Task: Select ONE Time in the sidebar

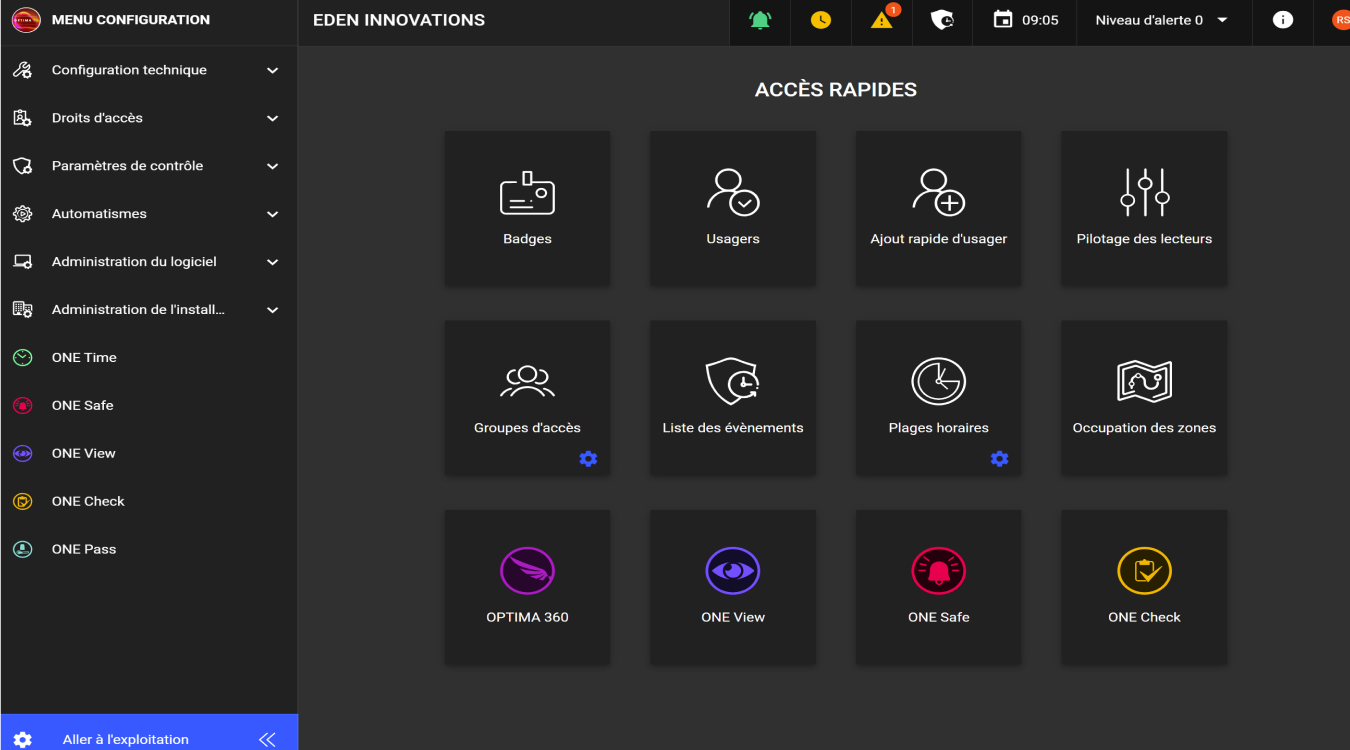Action: point(84,358)
